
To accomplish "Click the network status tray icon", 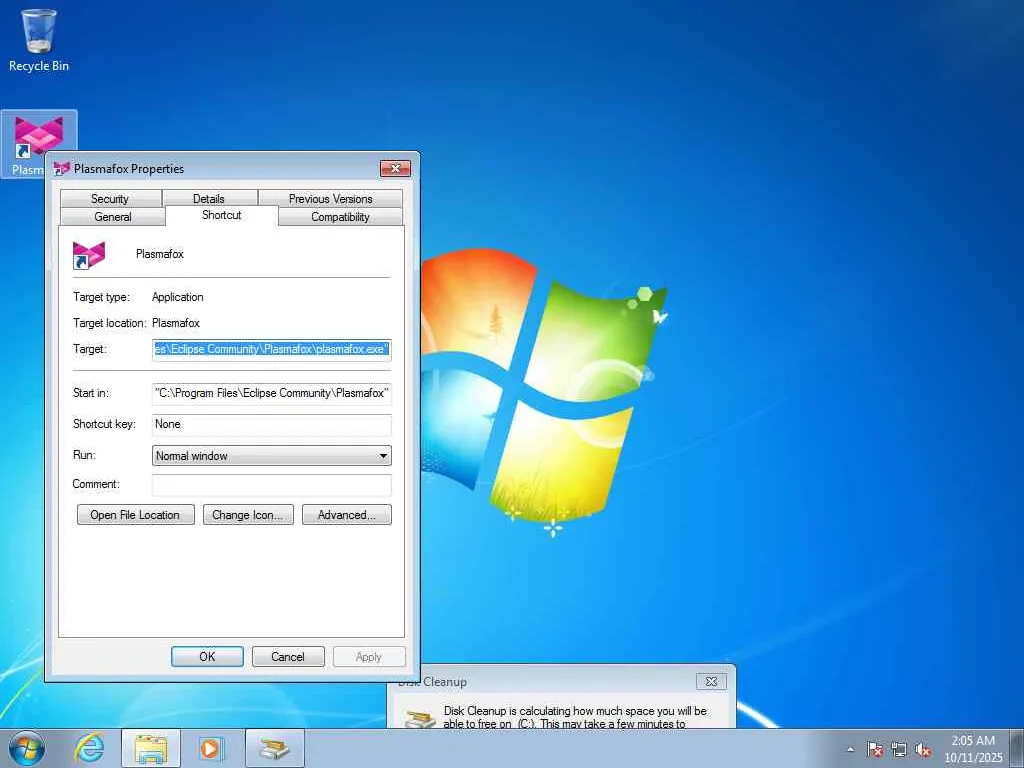I will pyautogui.click(x=899, y=749).
